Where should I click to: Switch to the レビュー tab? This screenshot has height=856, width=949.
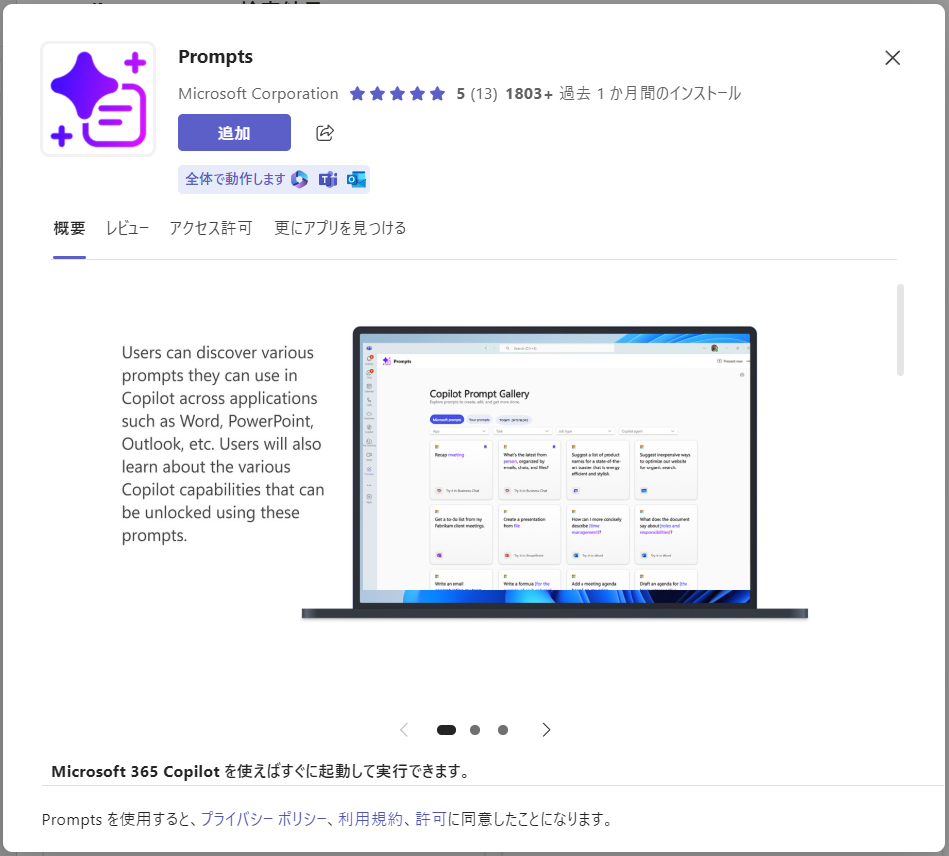127,228
